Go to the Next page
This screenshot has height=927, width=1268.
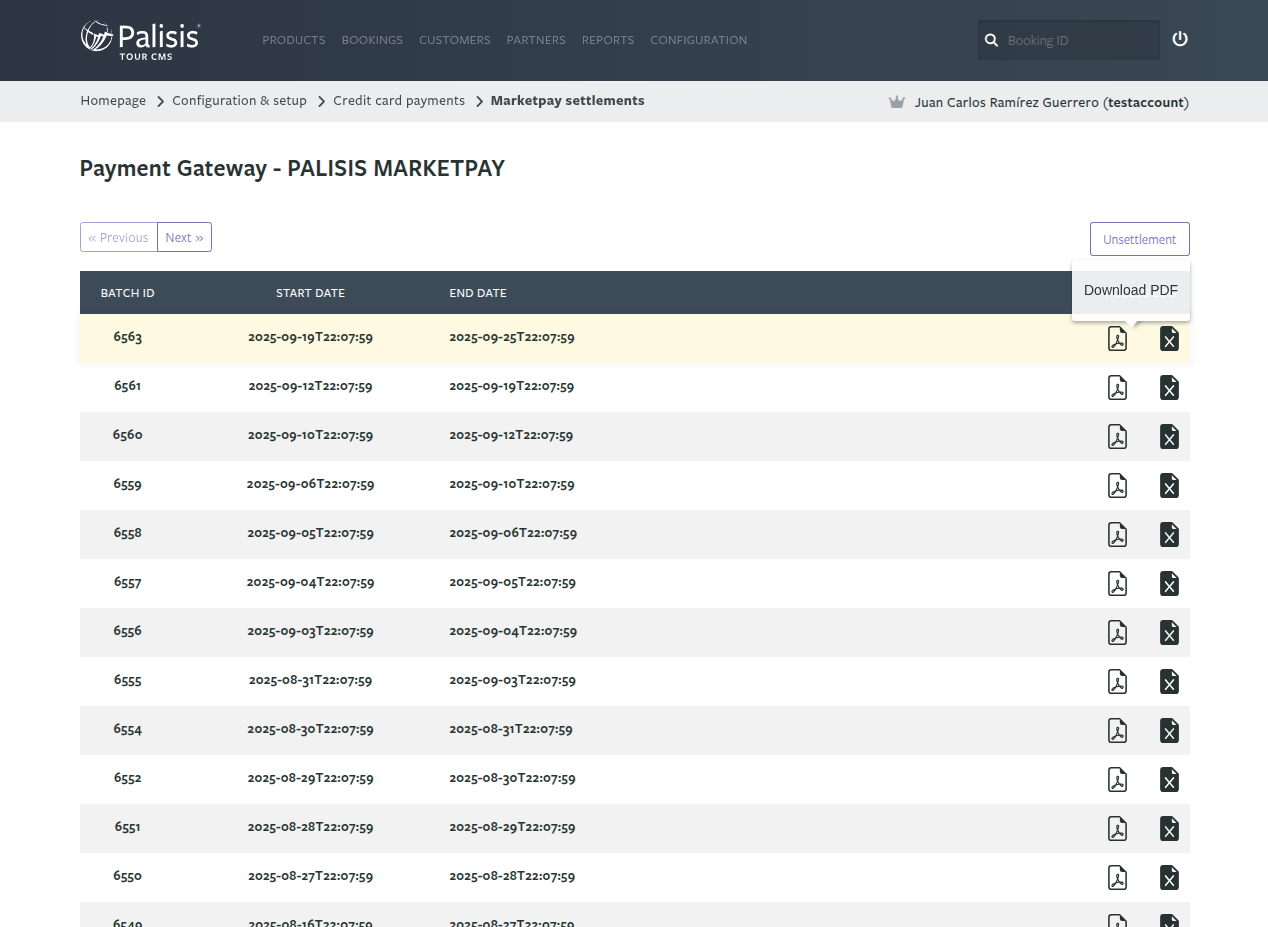[x=184, y=237]
